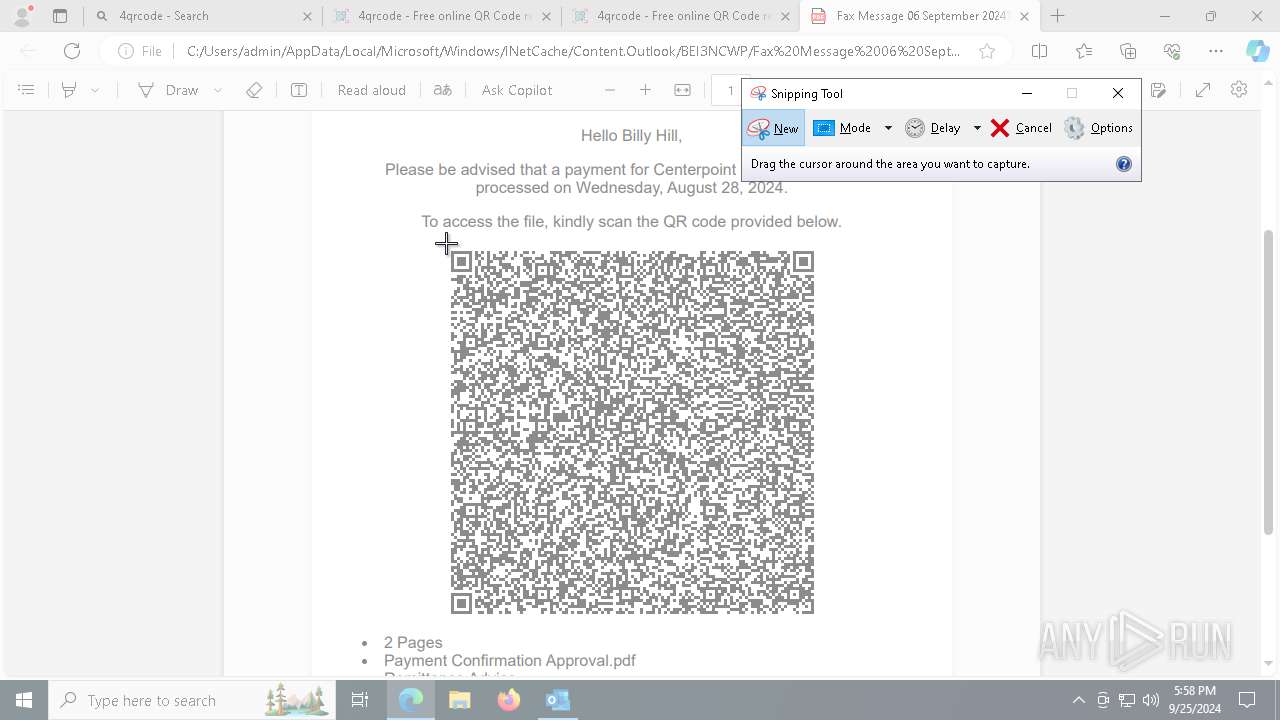Switch to the 4qrcode - Search tab

[205, 16]
